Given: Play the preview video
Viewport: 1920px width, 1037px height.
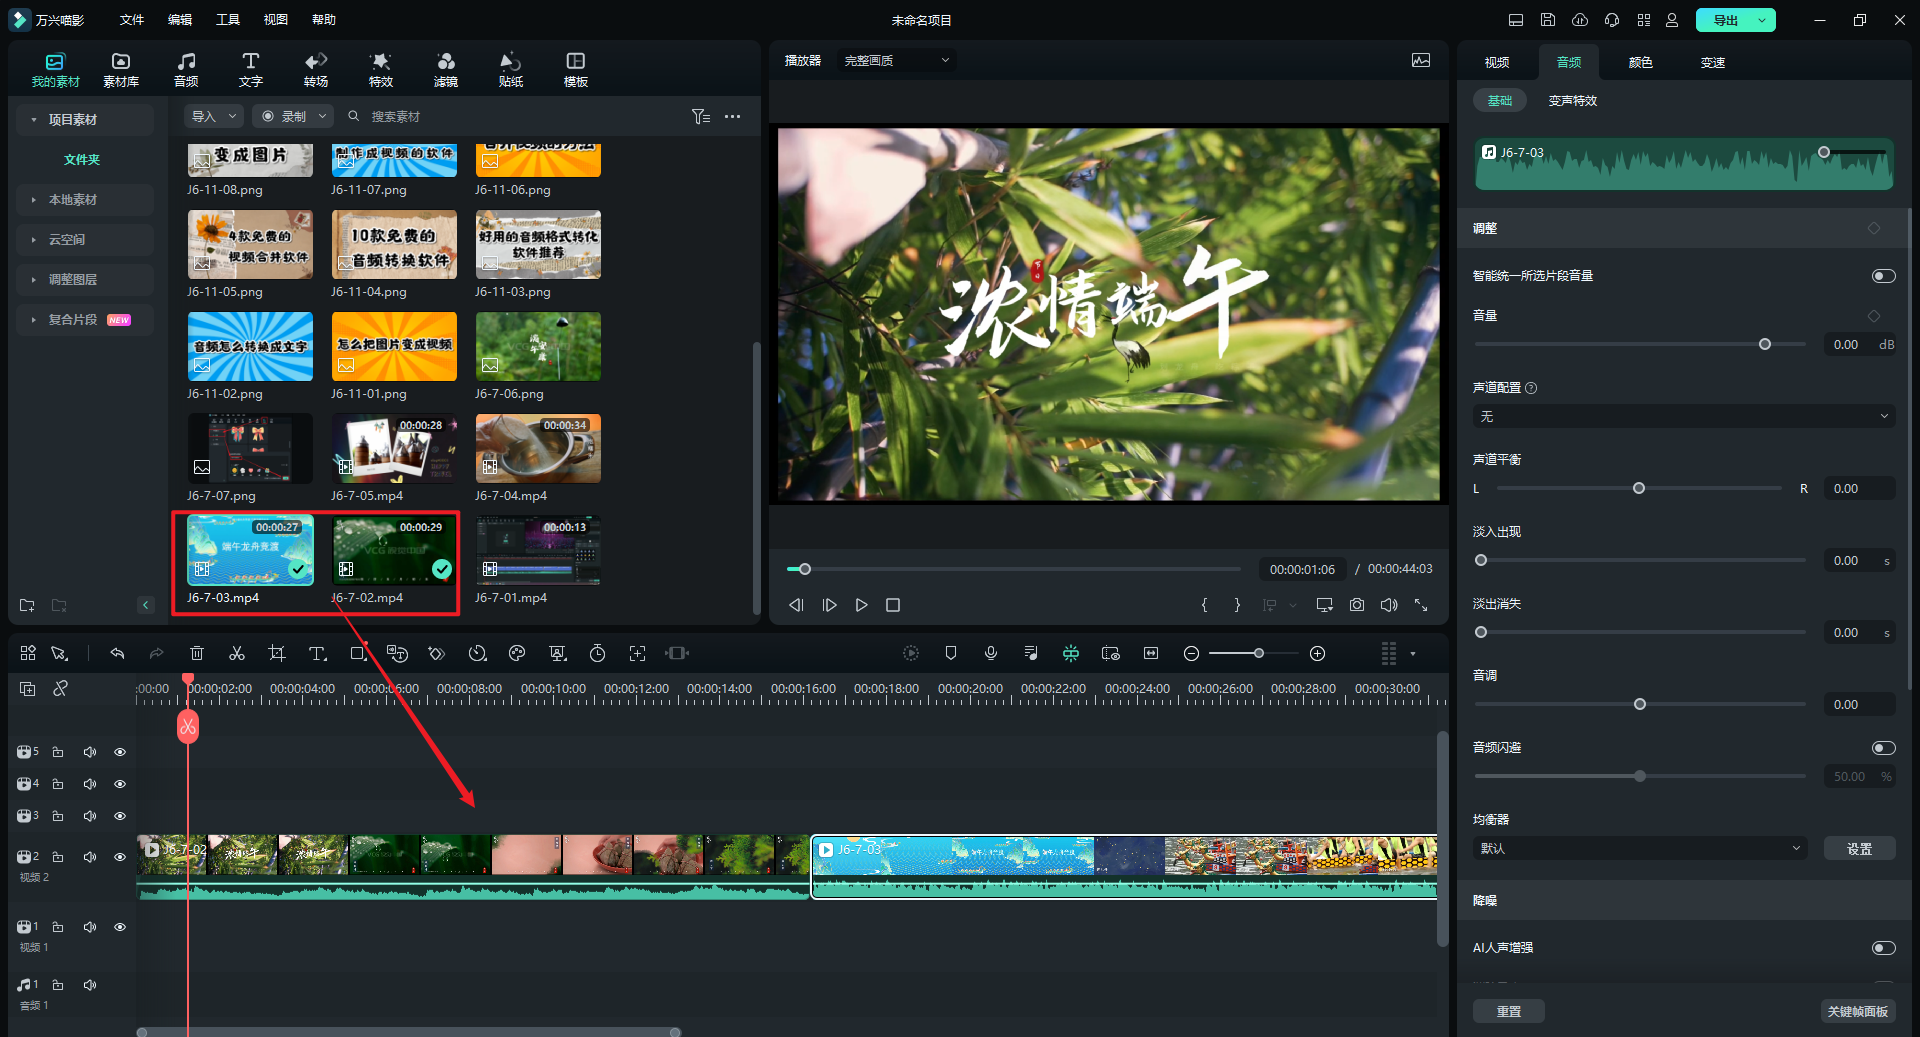Looking at the screenshot, I should coord(861,605).
